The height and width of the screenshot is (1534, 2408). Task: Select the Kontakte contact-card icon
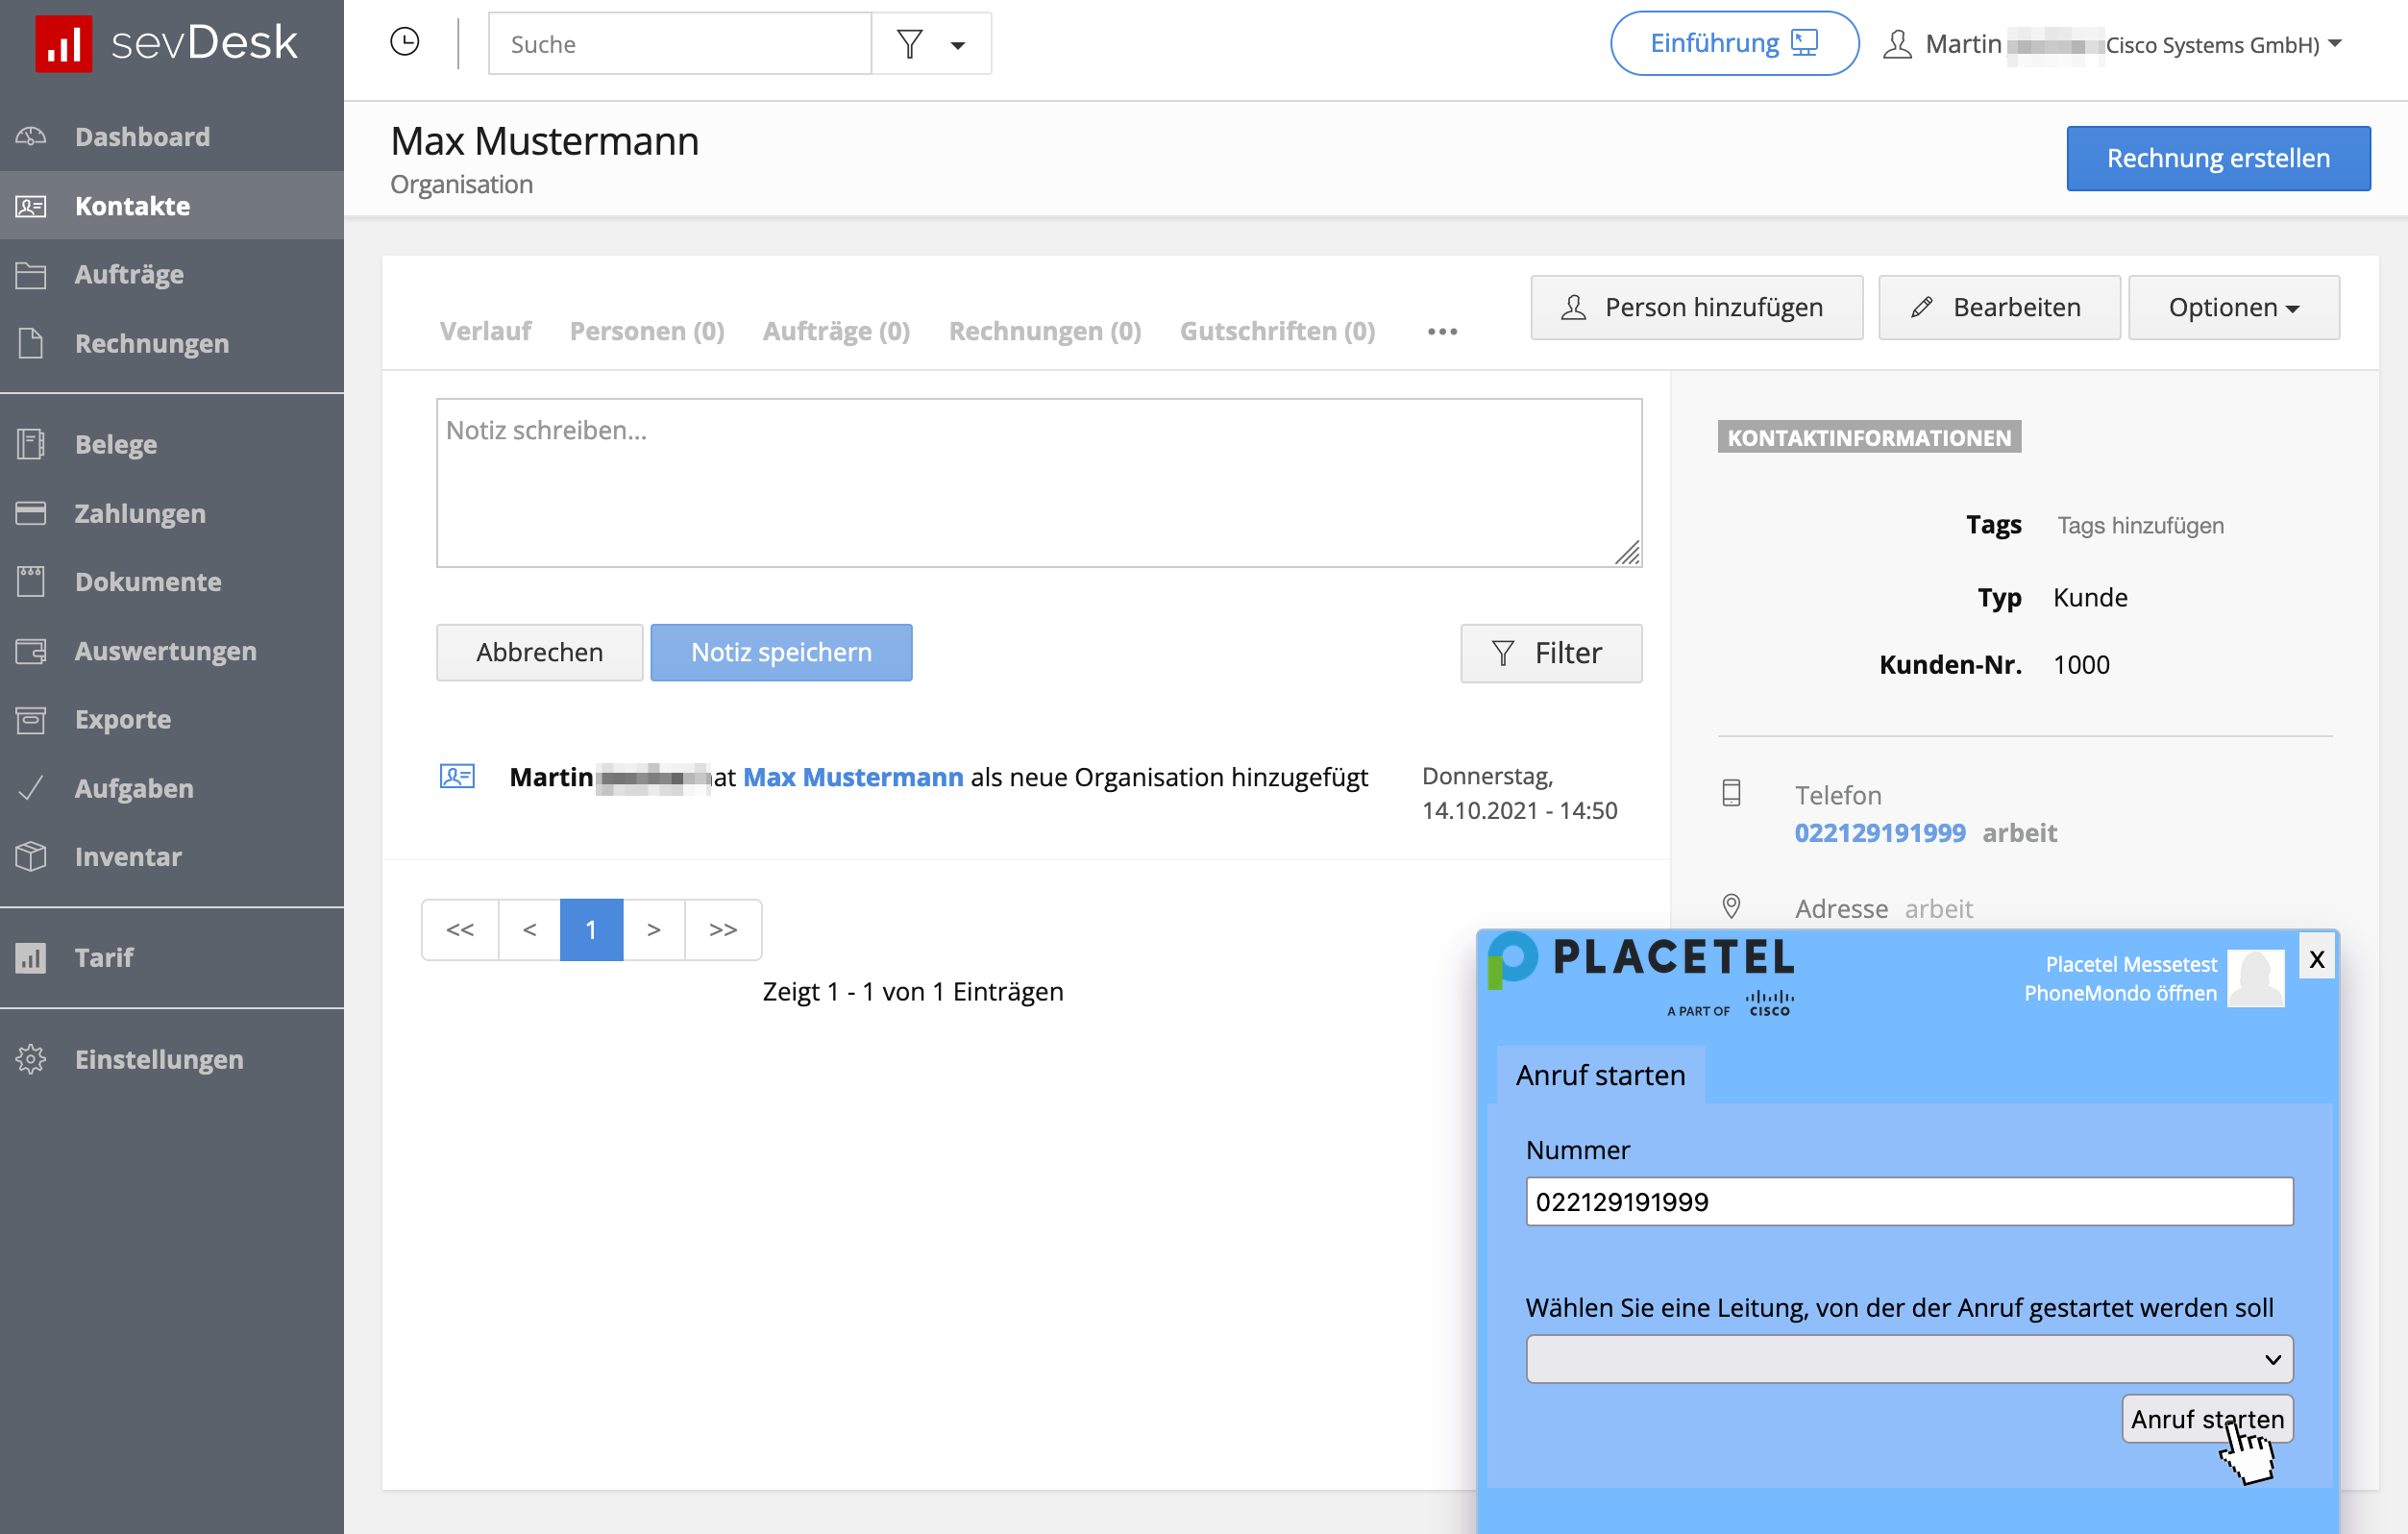pyautogui.click(x=31, y=206)
